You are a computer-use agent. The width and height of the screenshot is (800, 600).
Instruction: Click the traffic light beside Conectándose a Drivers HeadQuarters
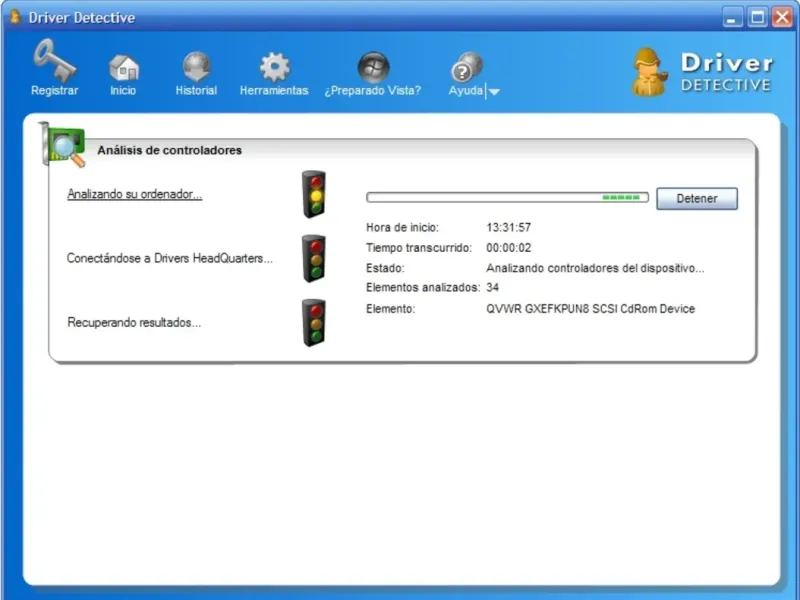(314, 258)
